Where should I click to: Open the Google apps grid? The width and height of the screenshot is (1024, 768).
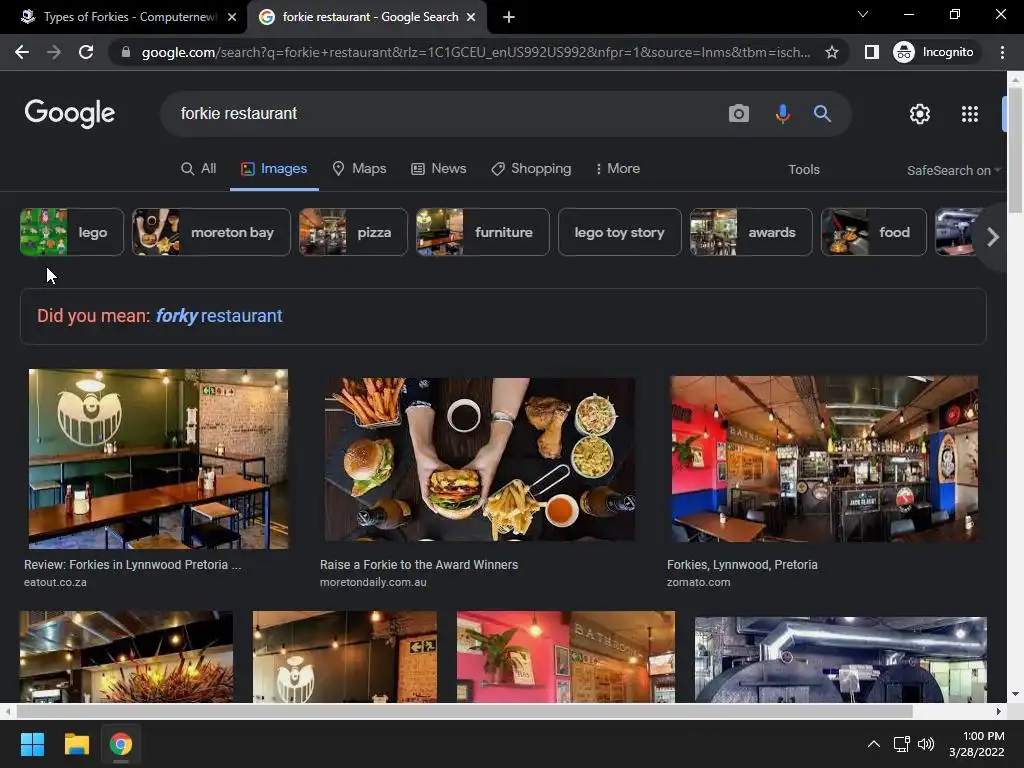coord(970,114)
